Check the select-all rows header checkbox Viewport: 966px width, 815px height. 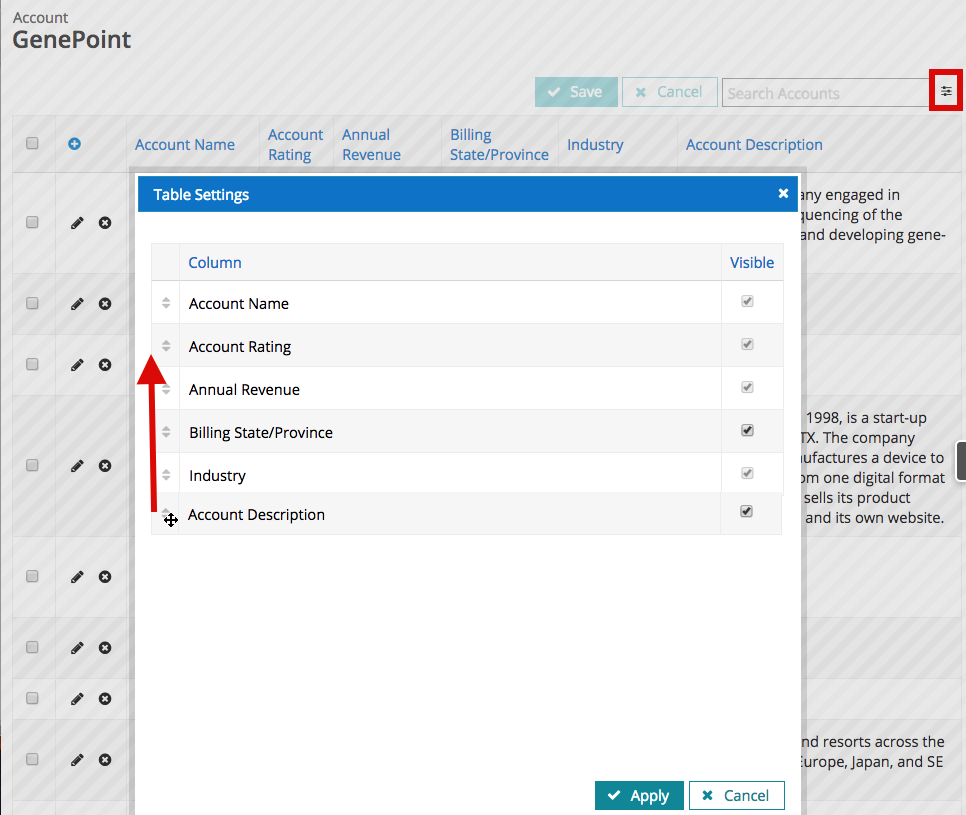(32, 144)
